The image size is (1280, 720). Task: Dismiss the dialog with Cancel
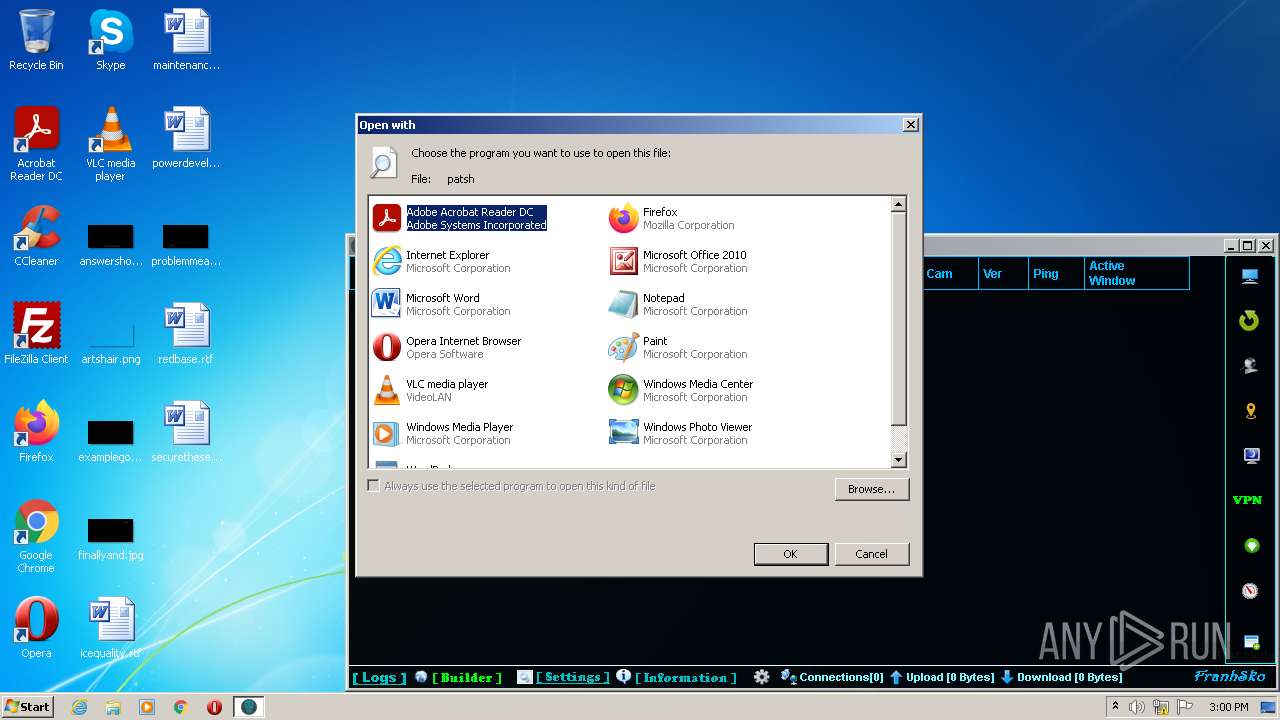871,554
